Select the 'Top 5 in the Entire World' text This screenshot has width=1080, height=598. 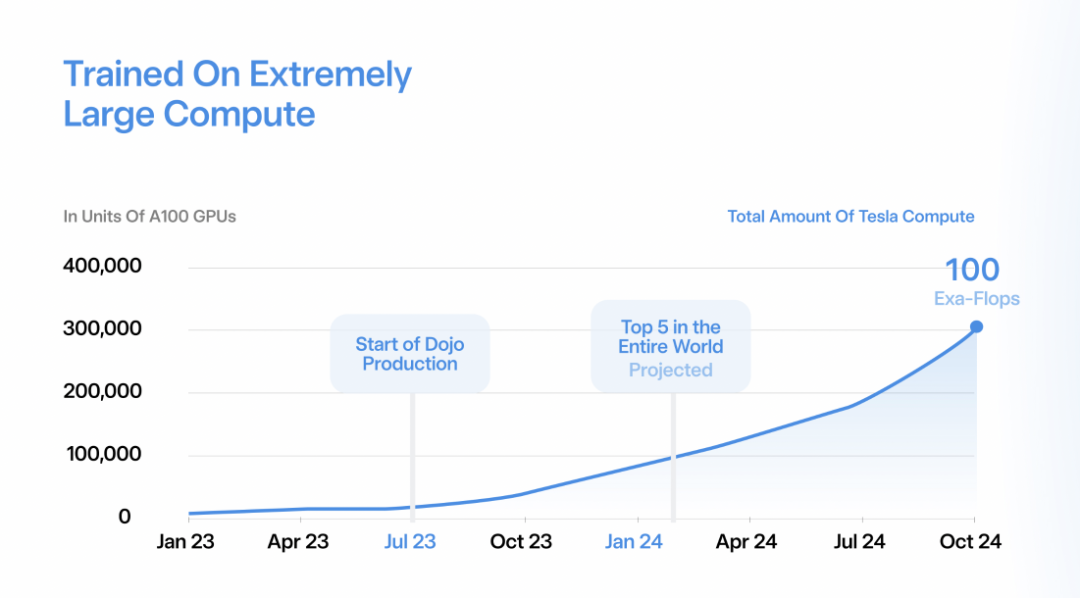click(671, 337)
